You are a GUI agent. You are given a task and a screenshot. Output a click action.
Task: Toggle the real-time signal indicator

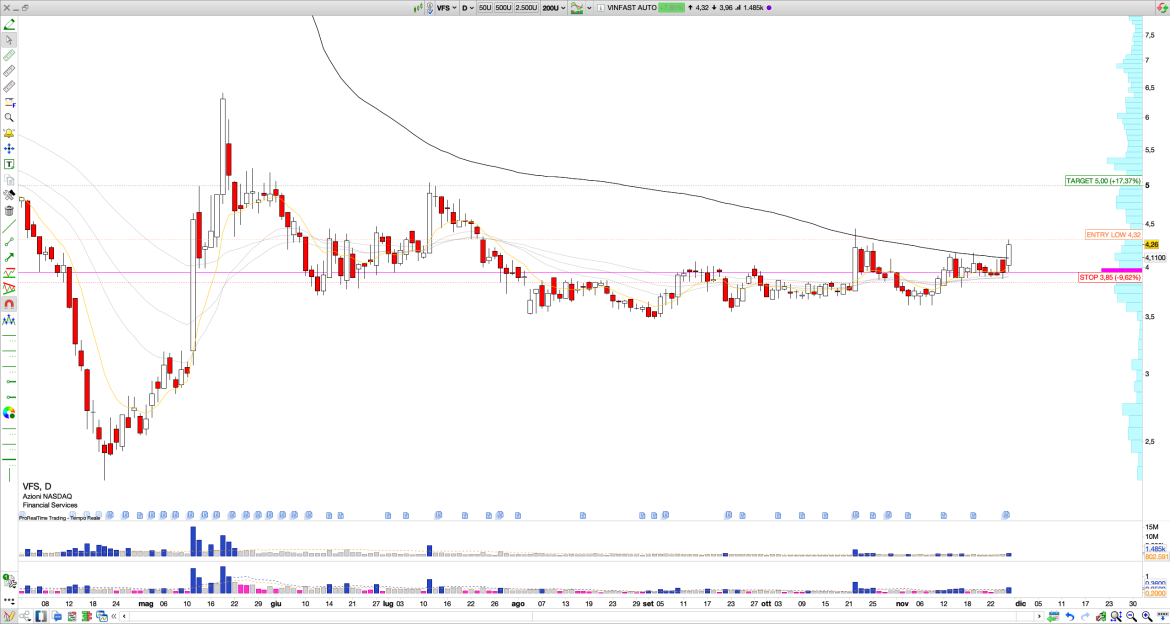(418, 7)
